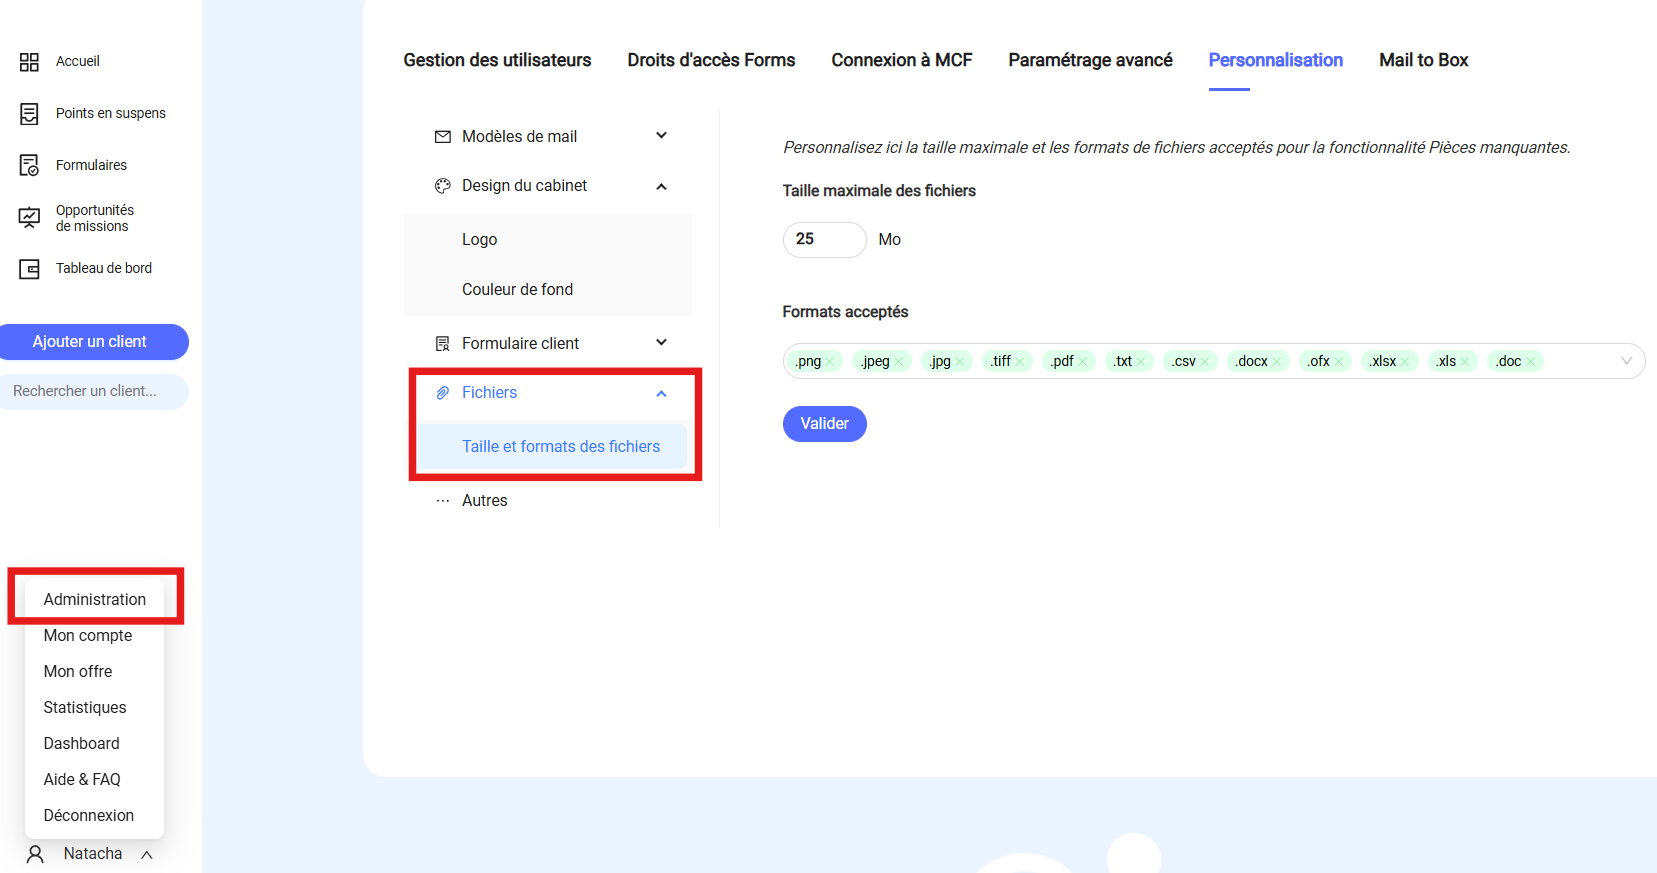Viewport: 1657px width, 873px height.
Task: Open the Mail to Box tab
Action: 1423,60
